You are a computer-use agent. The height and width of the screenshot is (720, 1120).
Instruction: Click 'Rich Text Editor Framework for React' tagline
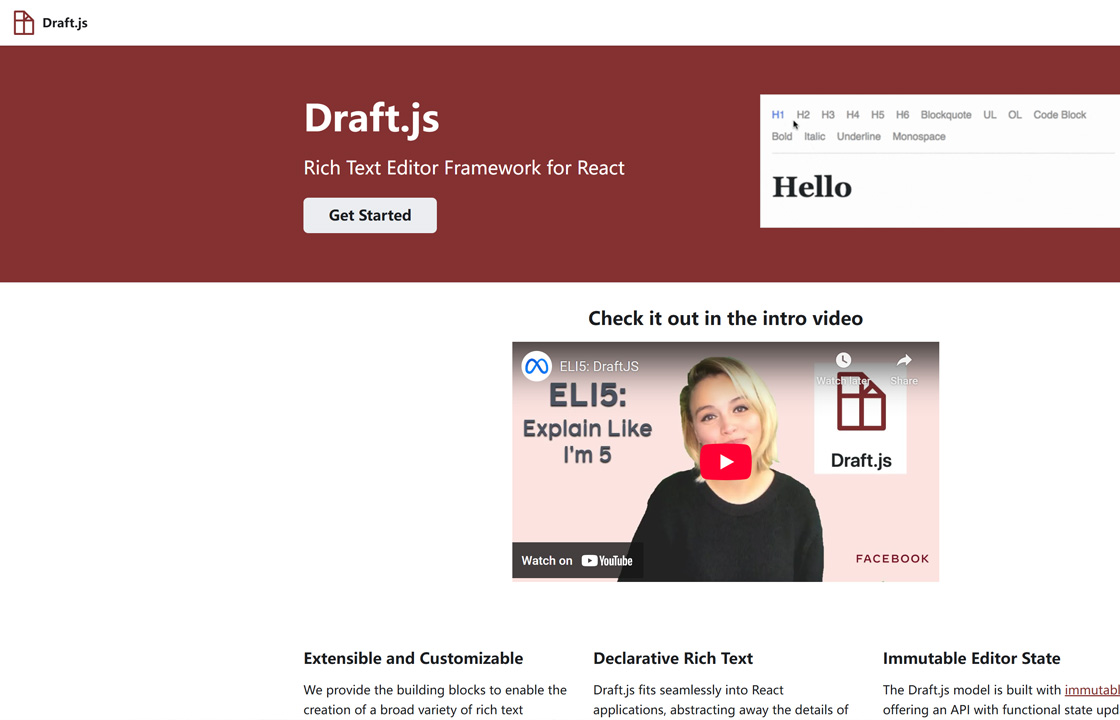[464, 168]
